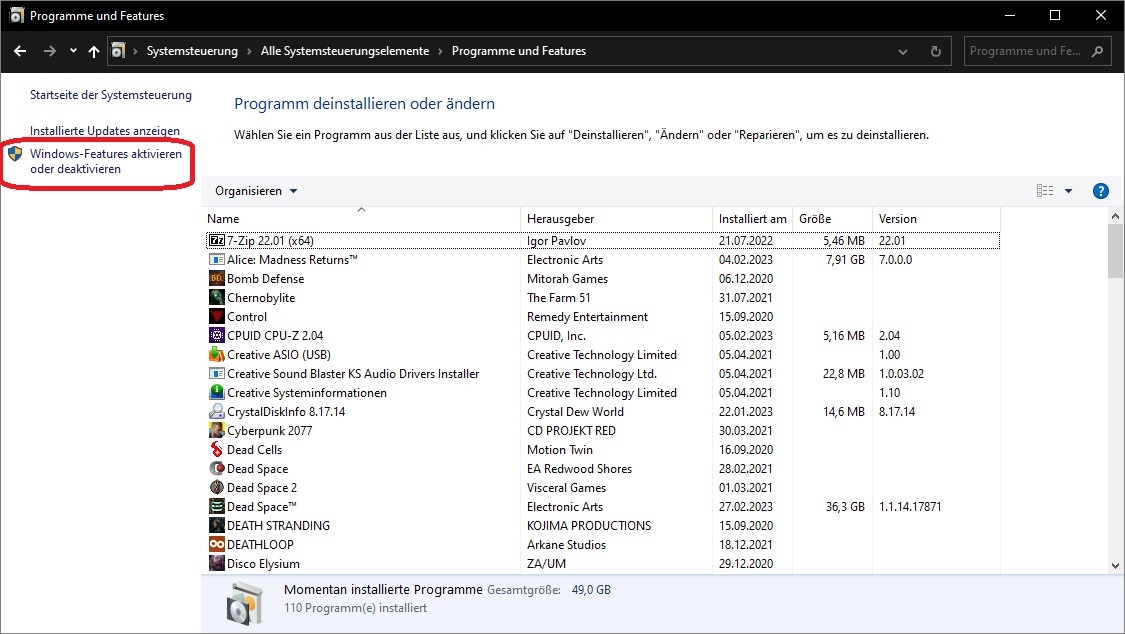Select the Disco Elysium entry

[x=263, y=564]
